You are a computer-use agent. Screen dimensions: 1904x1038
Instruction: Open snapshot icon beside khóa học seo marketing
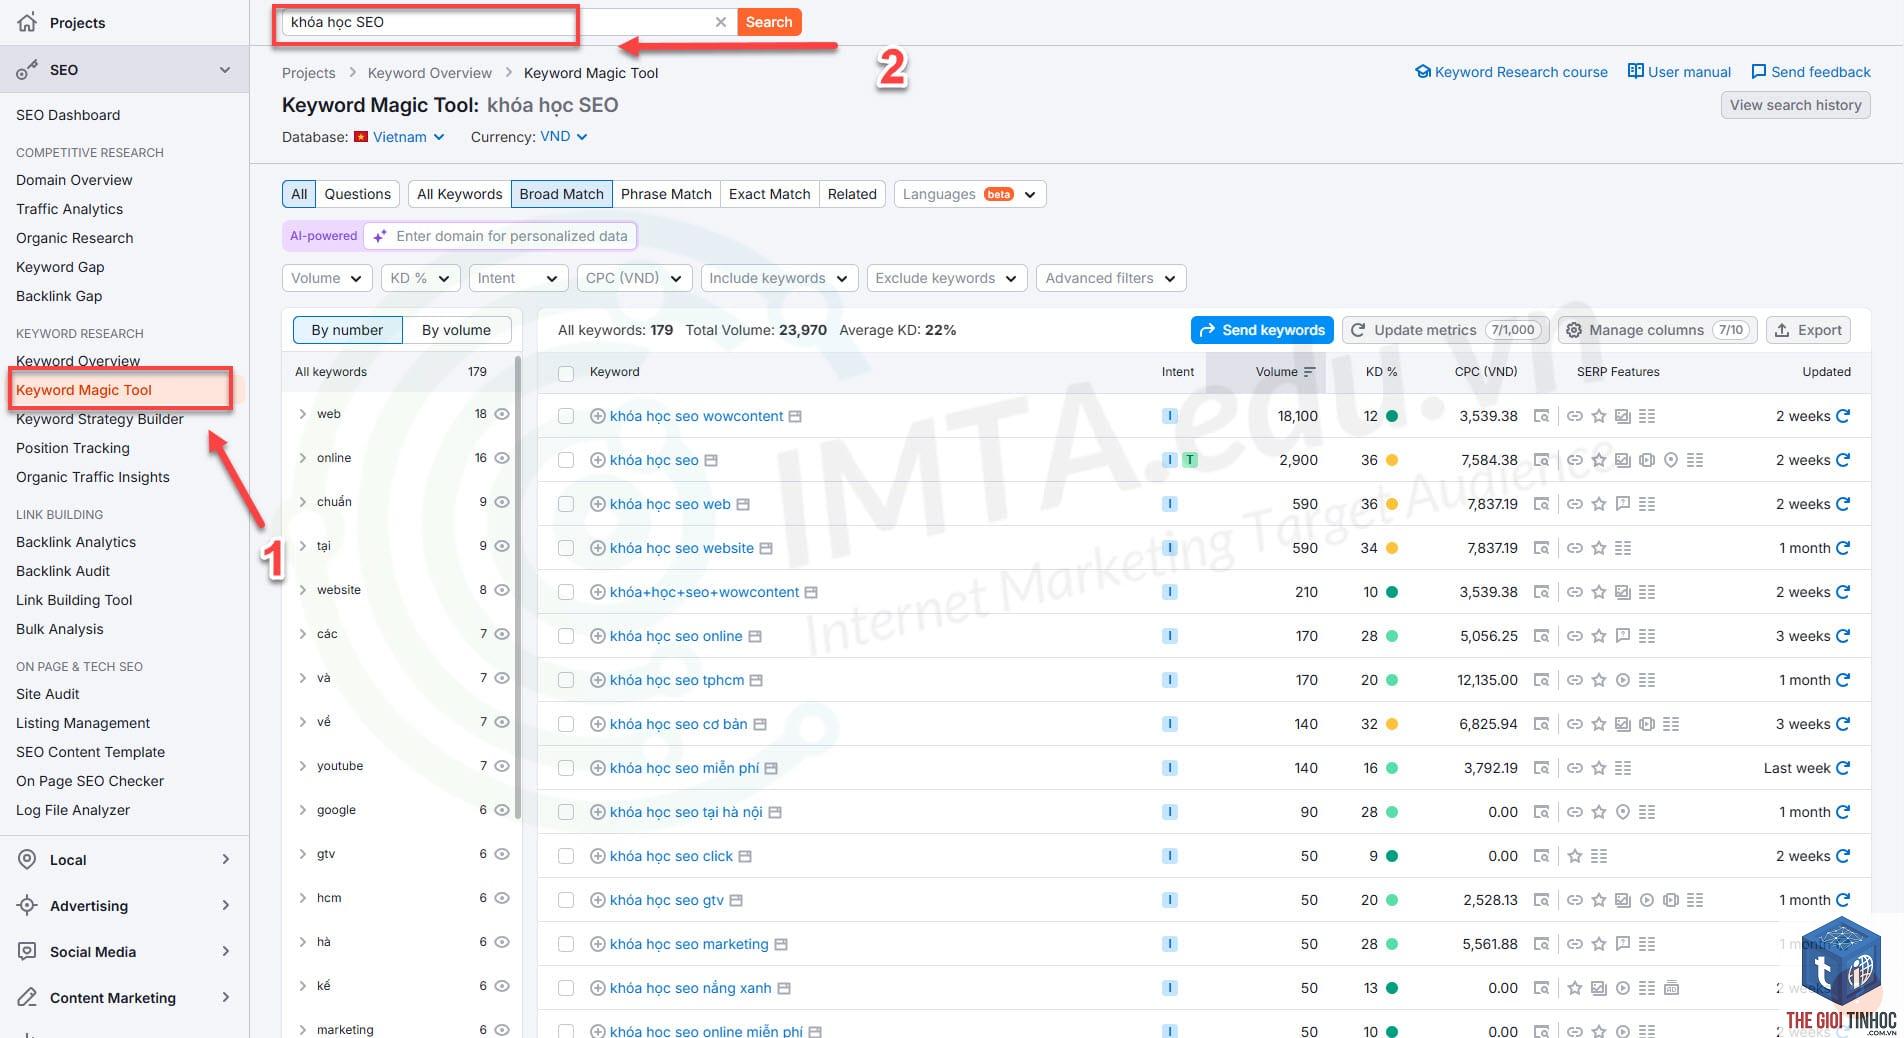tap(781, 944)
